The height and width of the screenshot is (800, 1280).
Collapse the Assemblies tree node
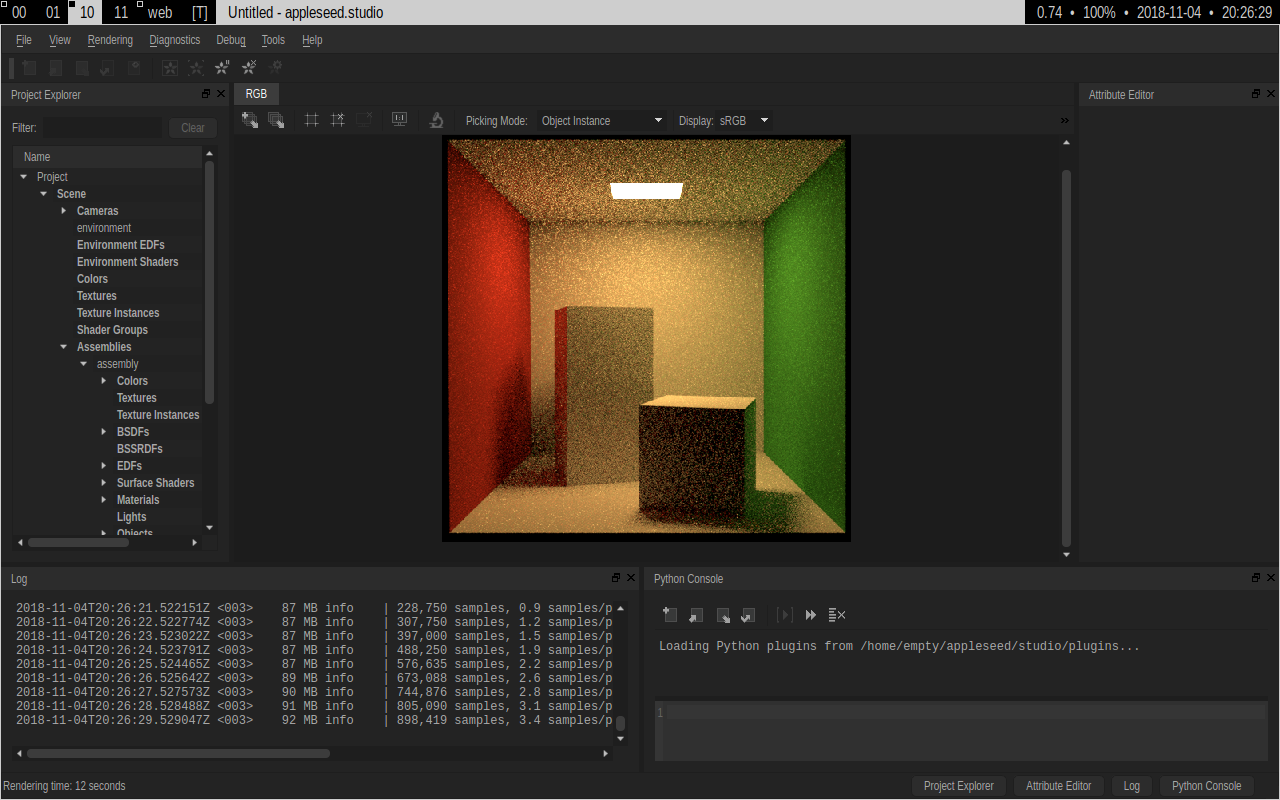pos(64,347)
